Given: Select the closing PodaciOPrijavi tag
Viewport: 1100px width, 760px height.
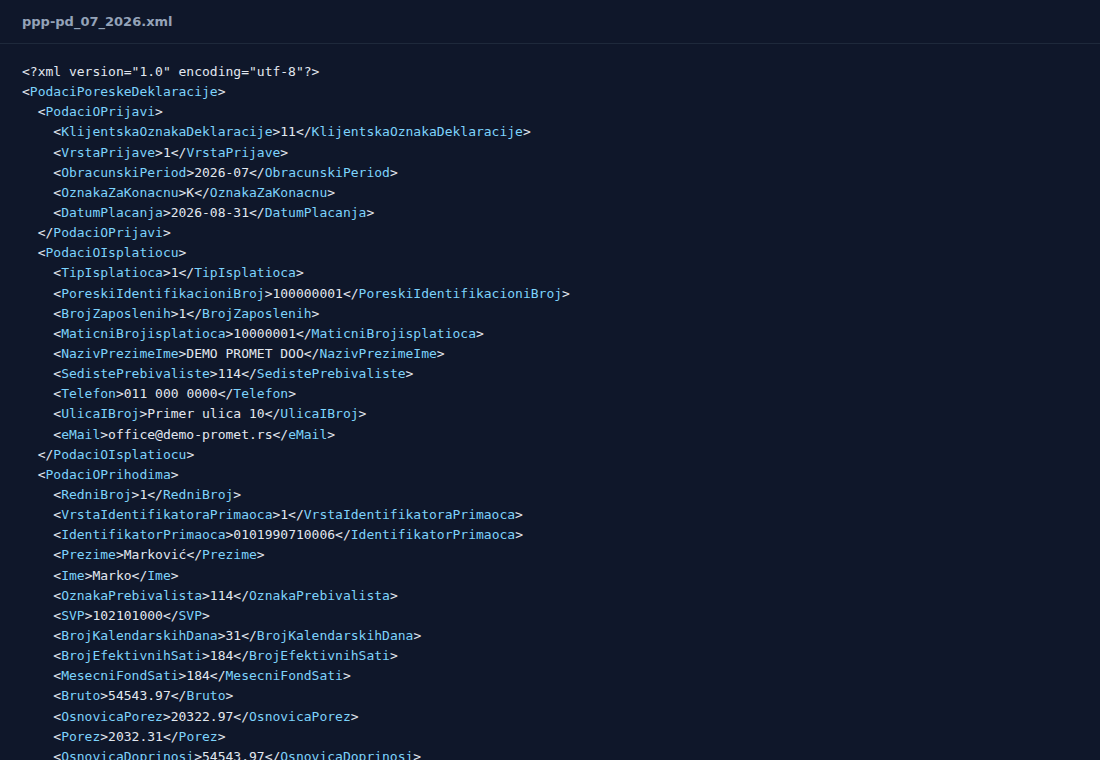Looking at the screenshot, I should (x=104, y=232).
